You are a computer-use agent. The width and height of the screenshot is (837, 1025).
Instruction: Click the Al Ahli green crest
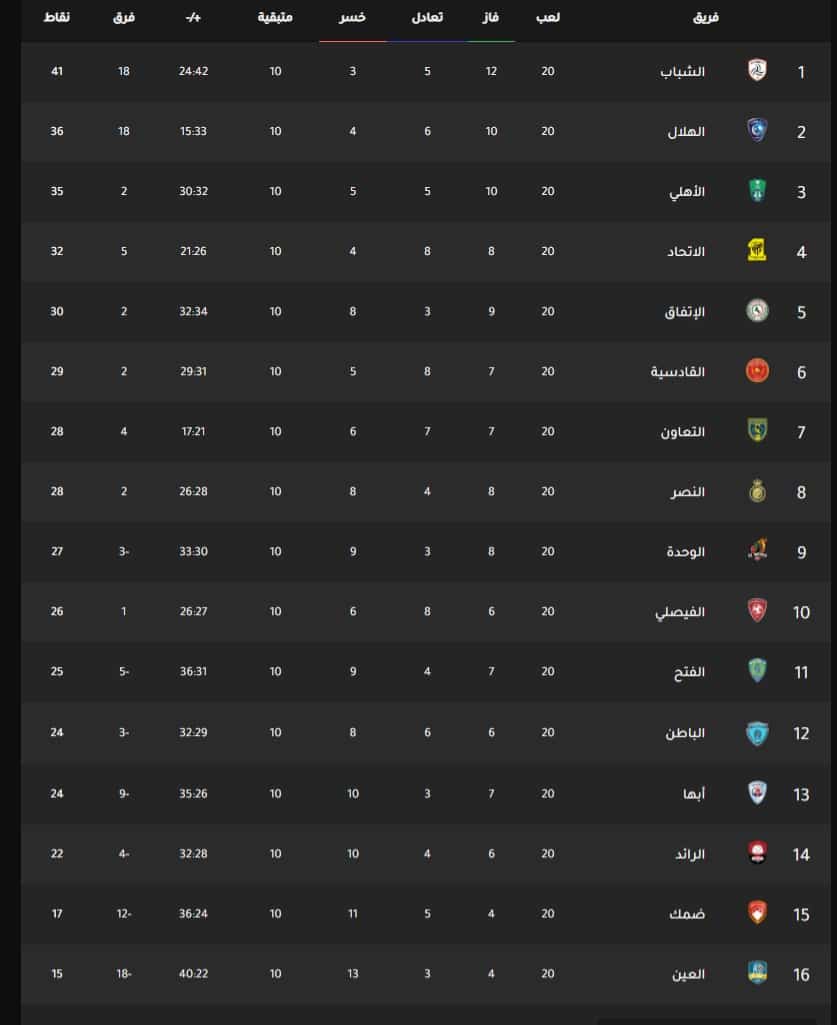(757, 191)
